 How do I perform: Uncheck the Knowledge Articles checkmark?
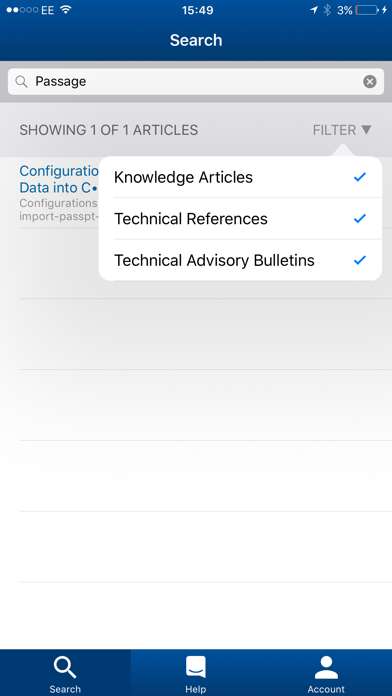pos(360,177)
